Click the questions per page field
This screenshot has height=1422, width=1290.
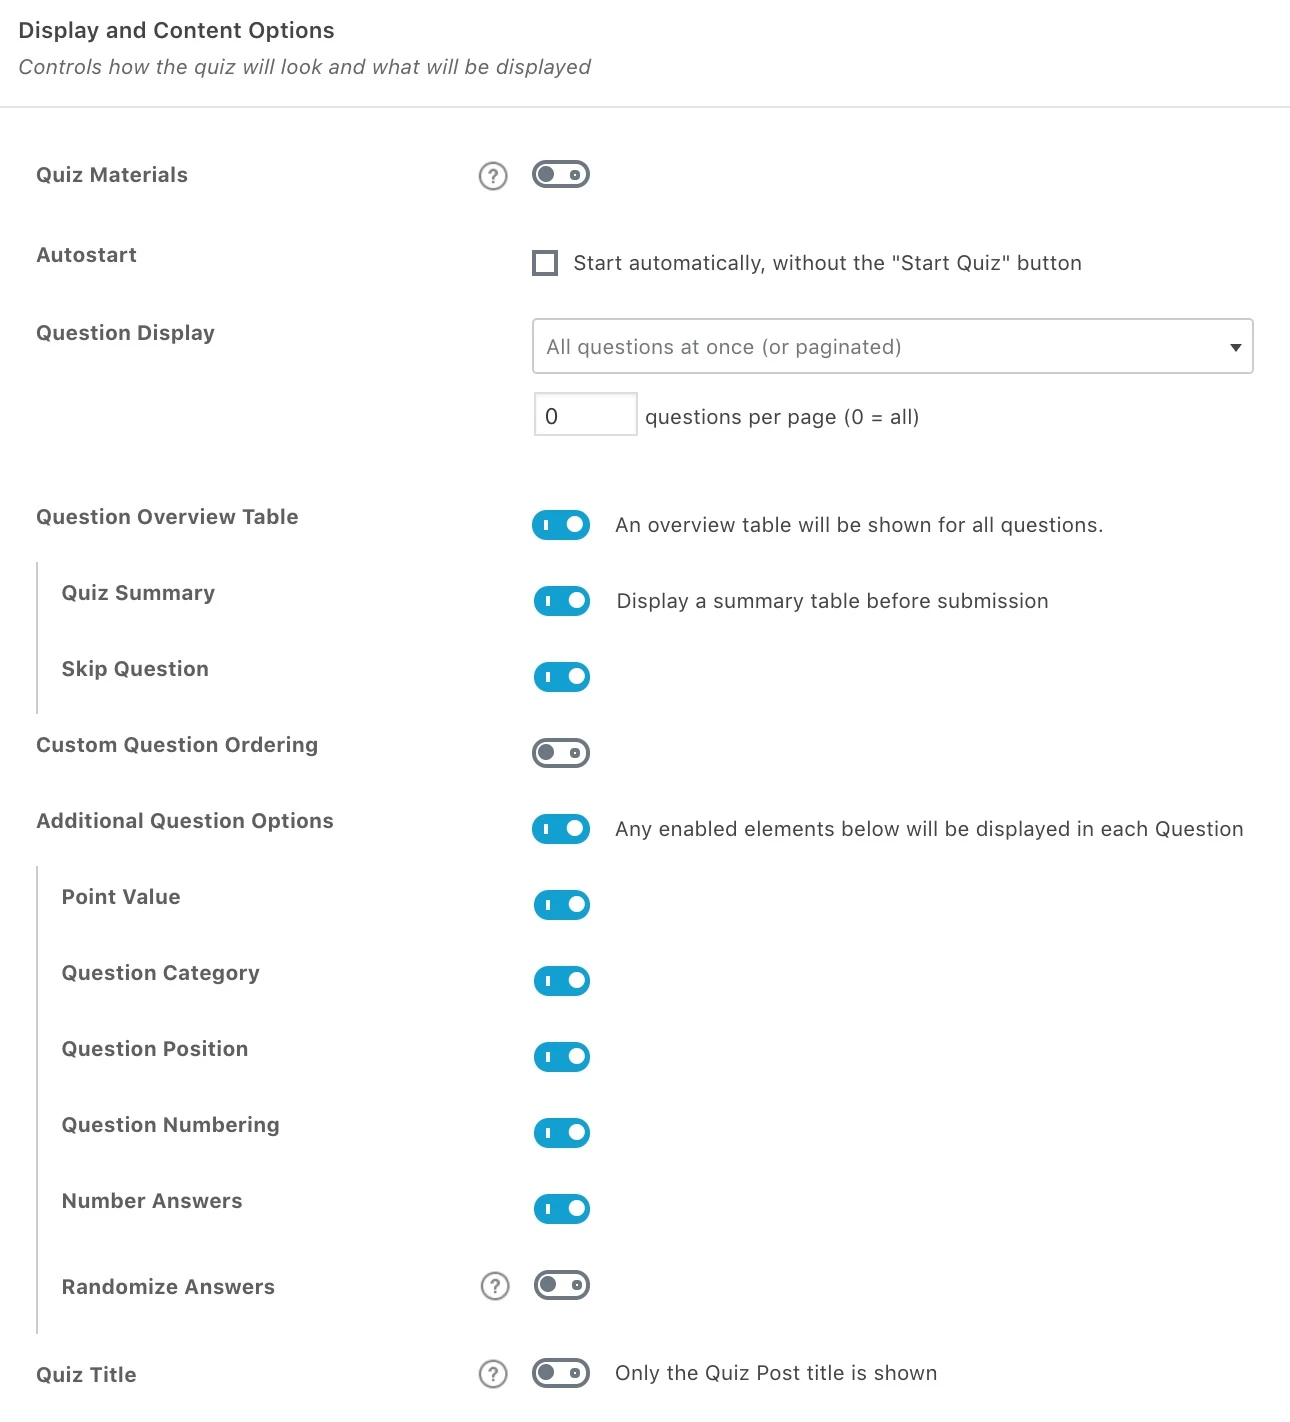coord(585,415)
